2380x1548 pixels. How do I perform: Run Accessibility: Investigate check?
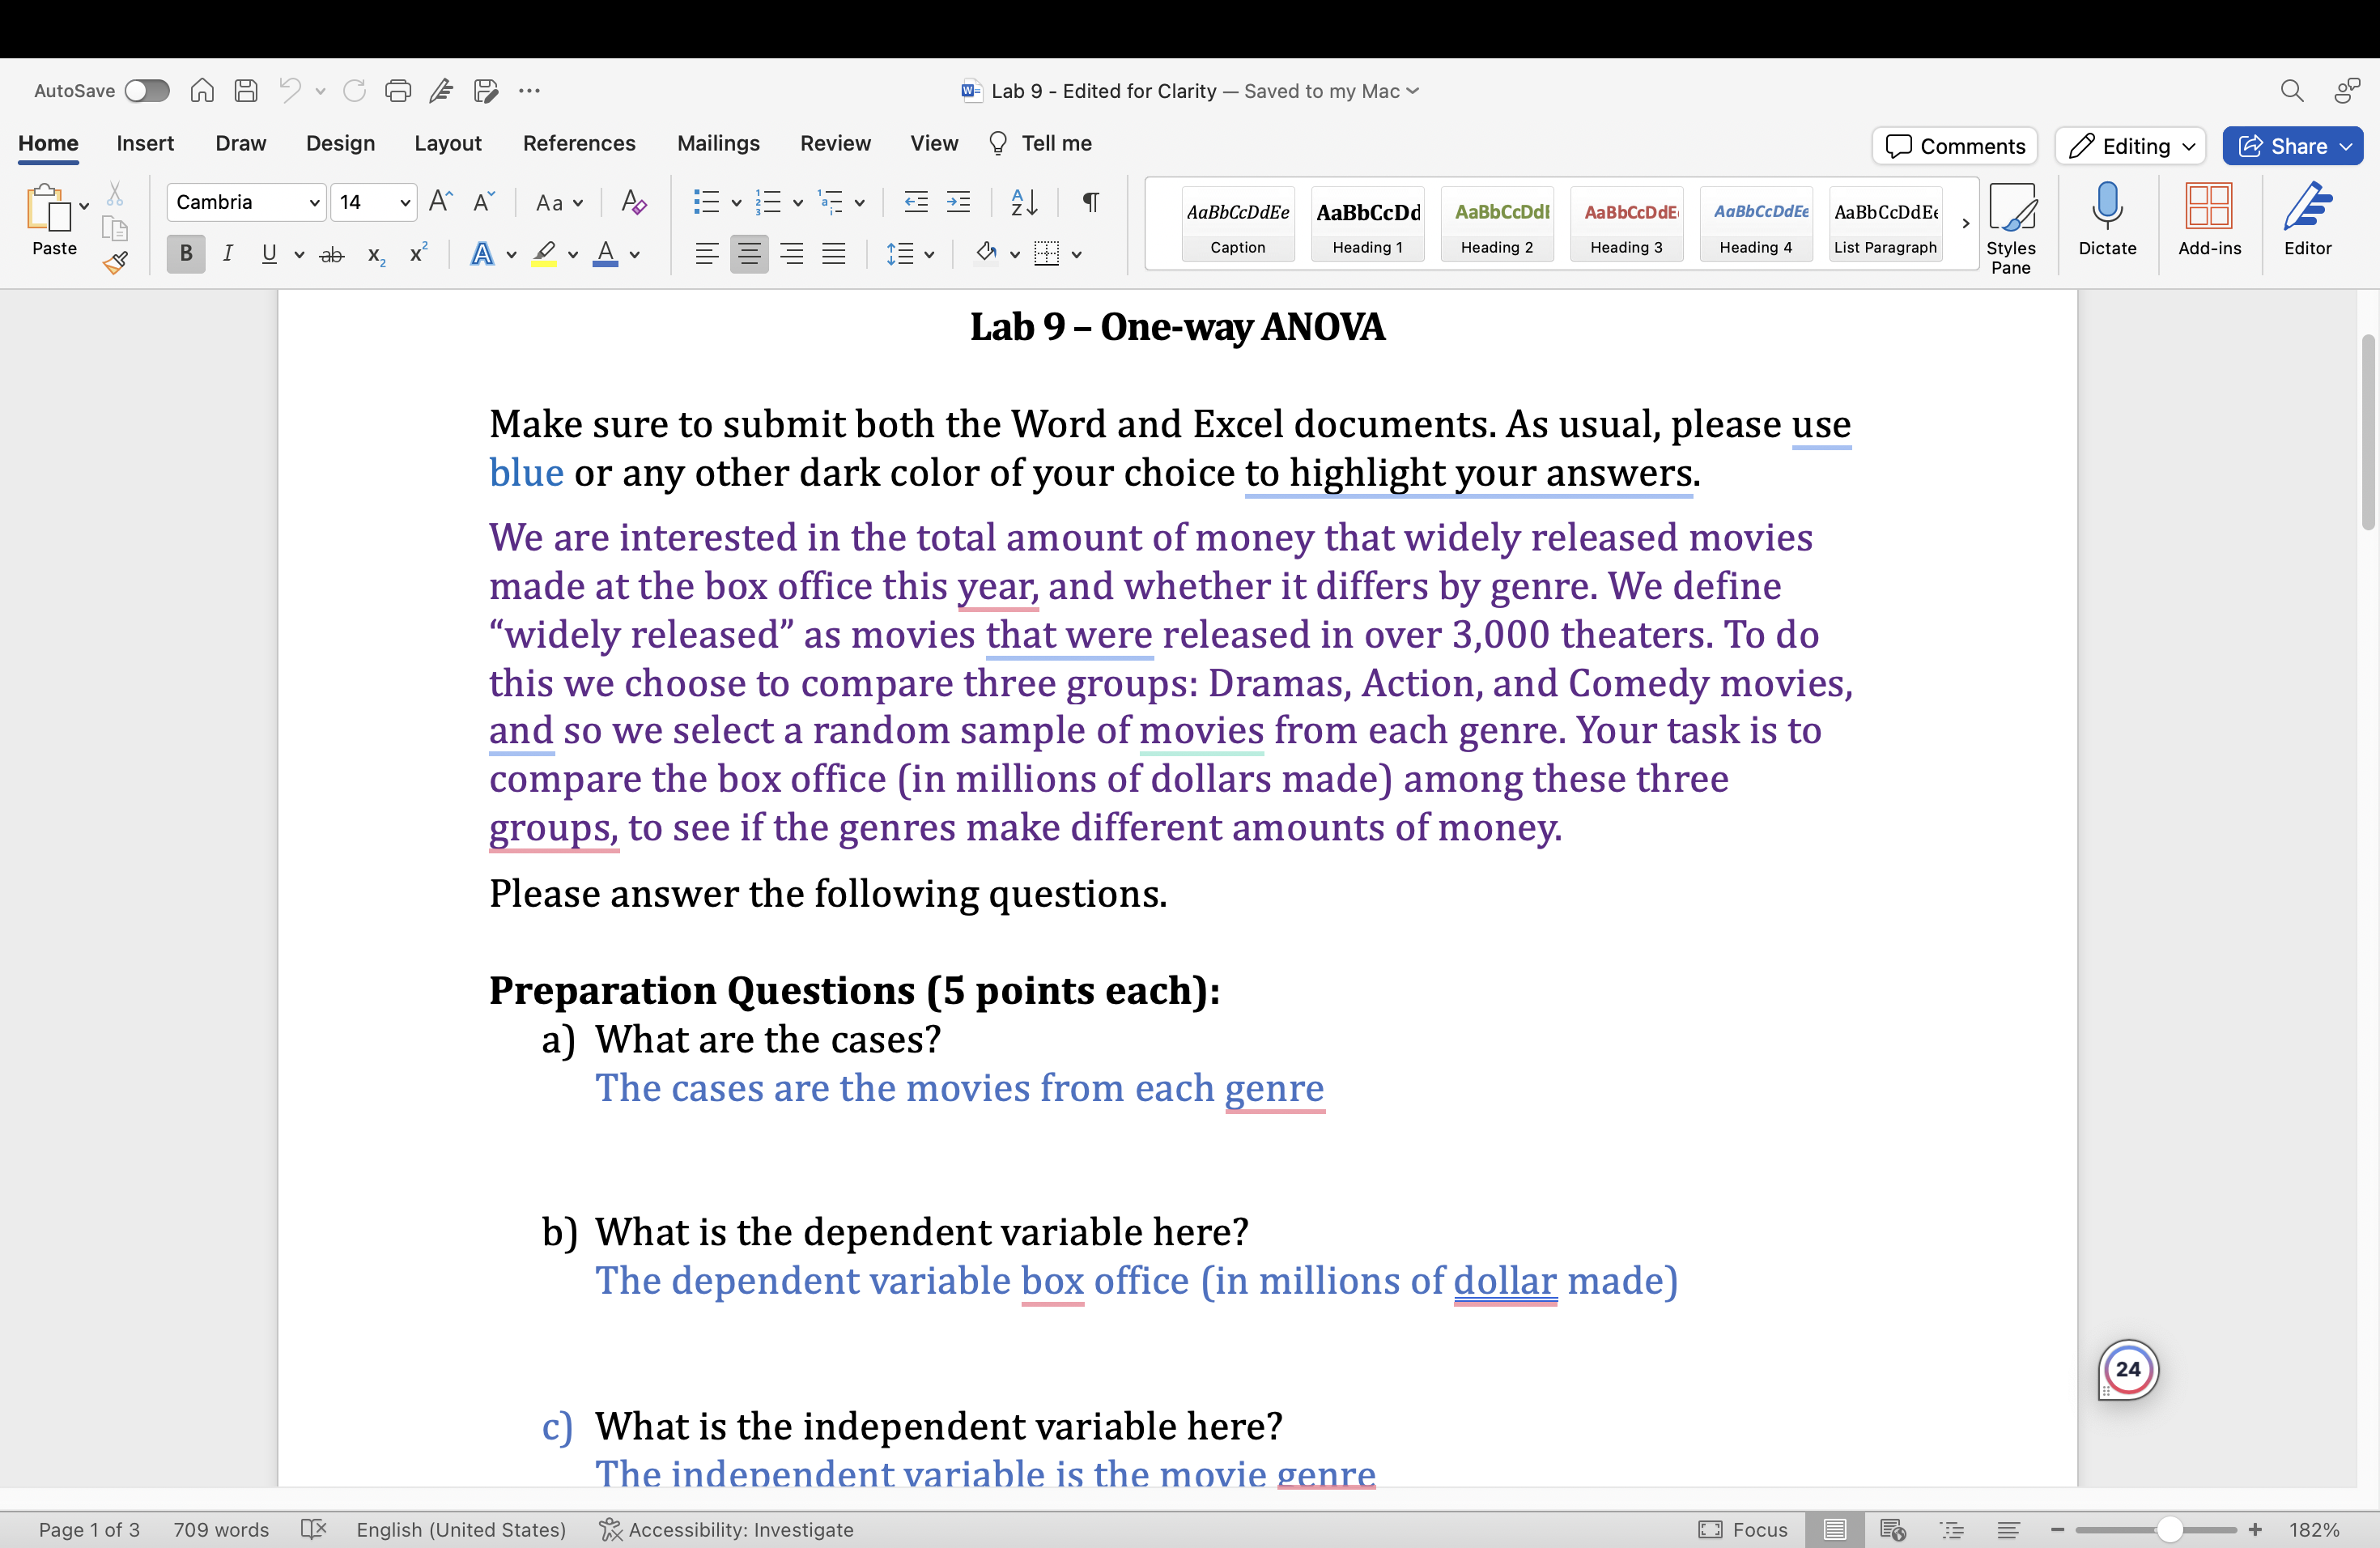[x=727, y=1529]
